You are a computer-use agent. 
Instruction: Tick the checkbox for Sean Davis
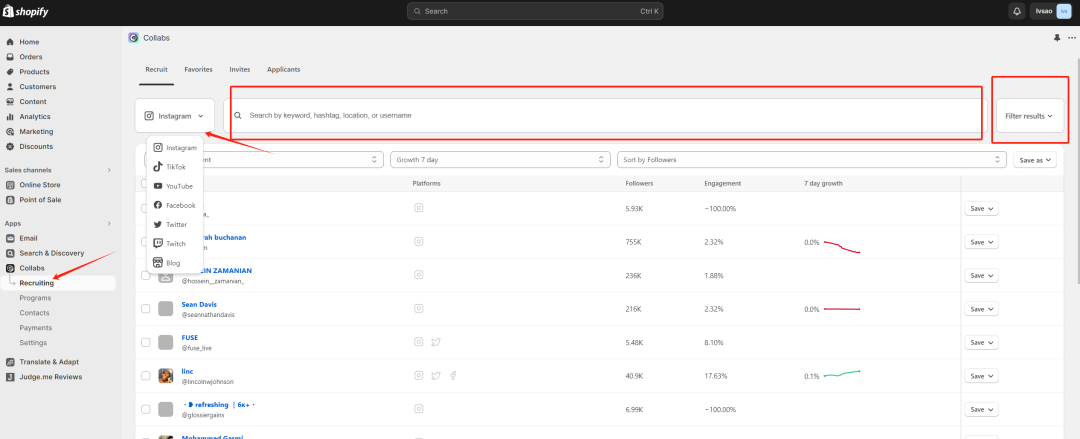point(145,309)
